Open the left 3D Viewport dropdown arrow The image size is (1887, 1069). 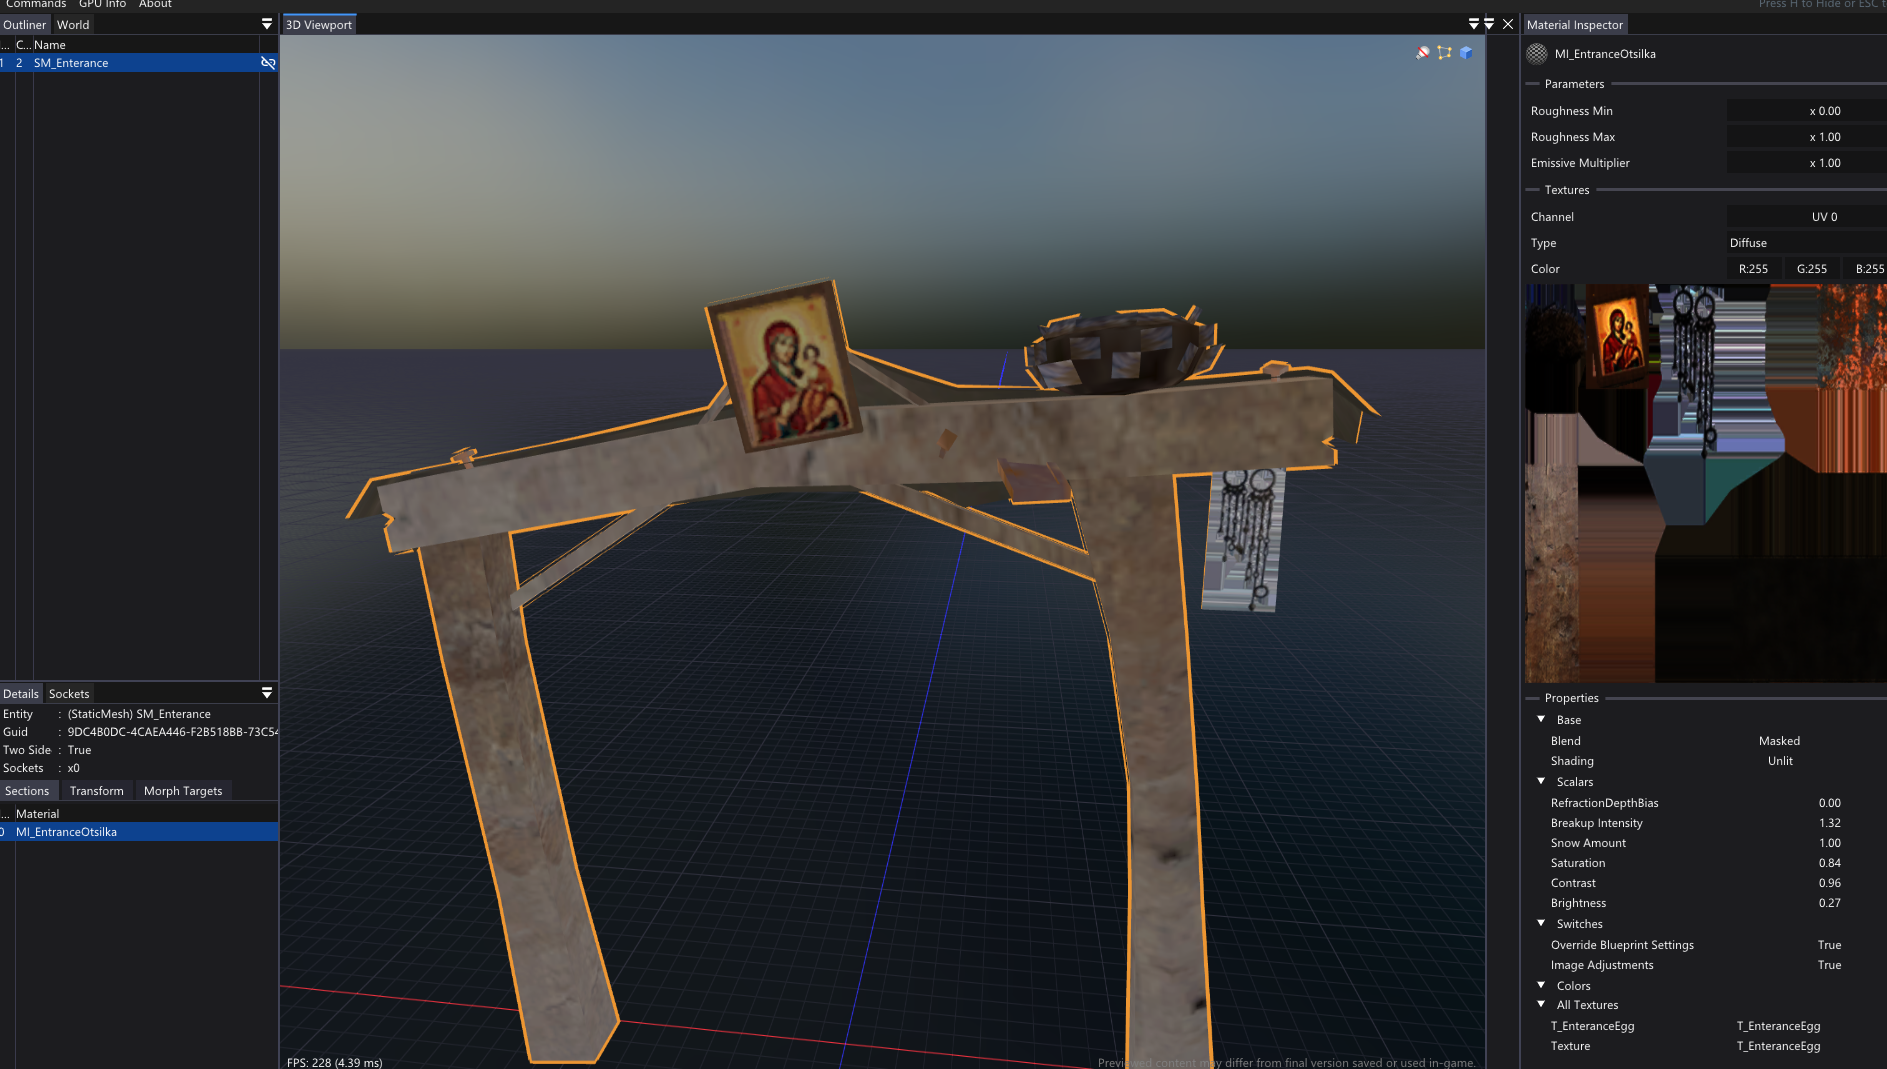point(1473,24)
